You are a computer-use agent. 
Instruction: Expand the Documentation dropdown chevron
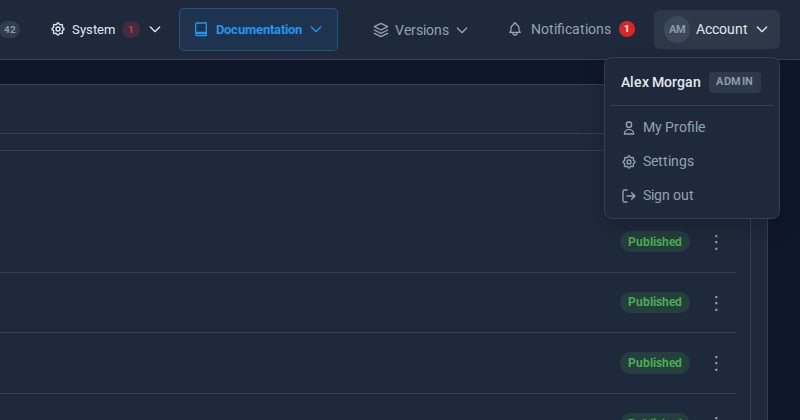click(316, 30)
